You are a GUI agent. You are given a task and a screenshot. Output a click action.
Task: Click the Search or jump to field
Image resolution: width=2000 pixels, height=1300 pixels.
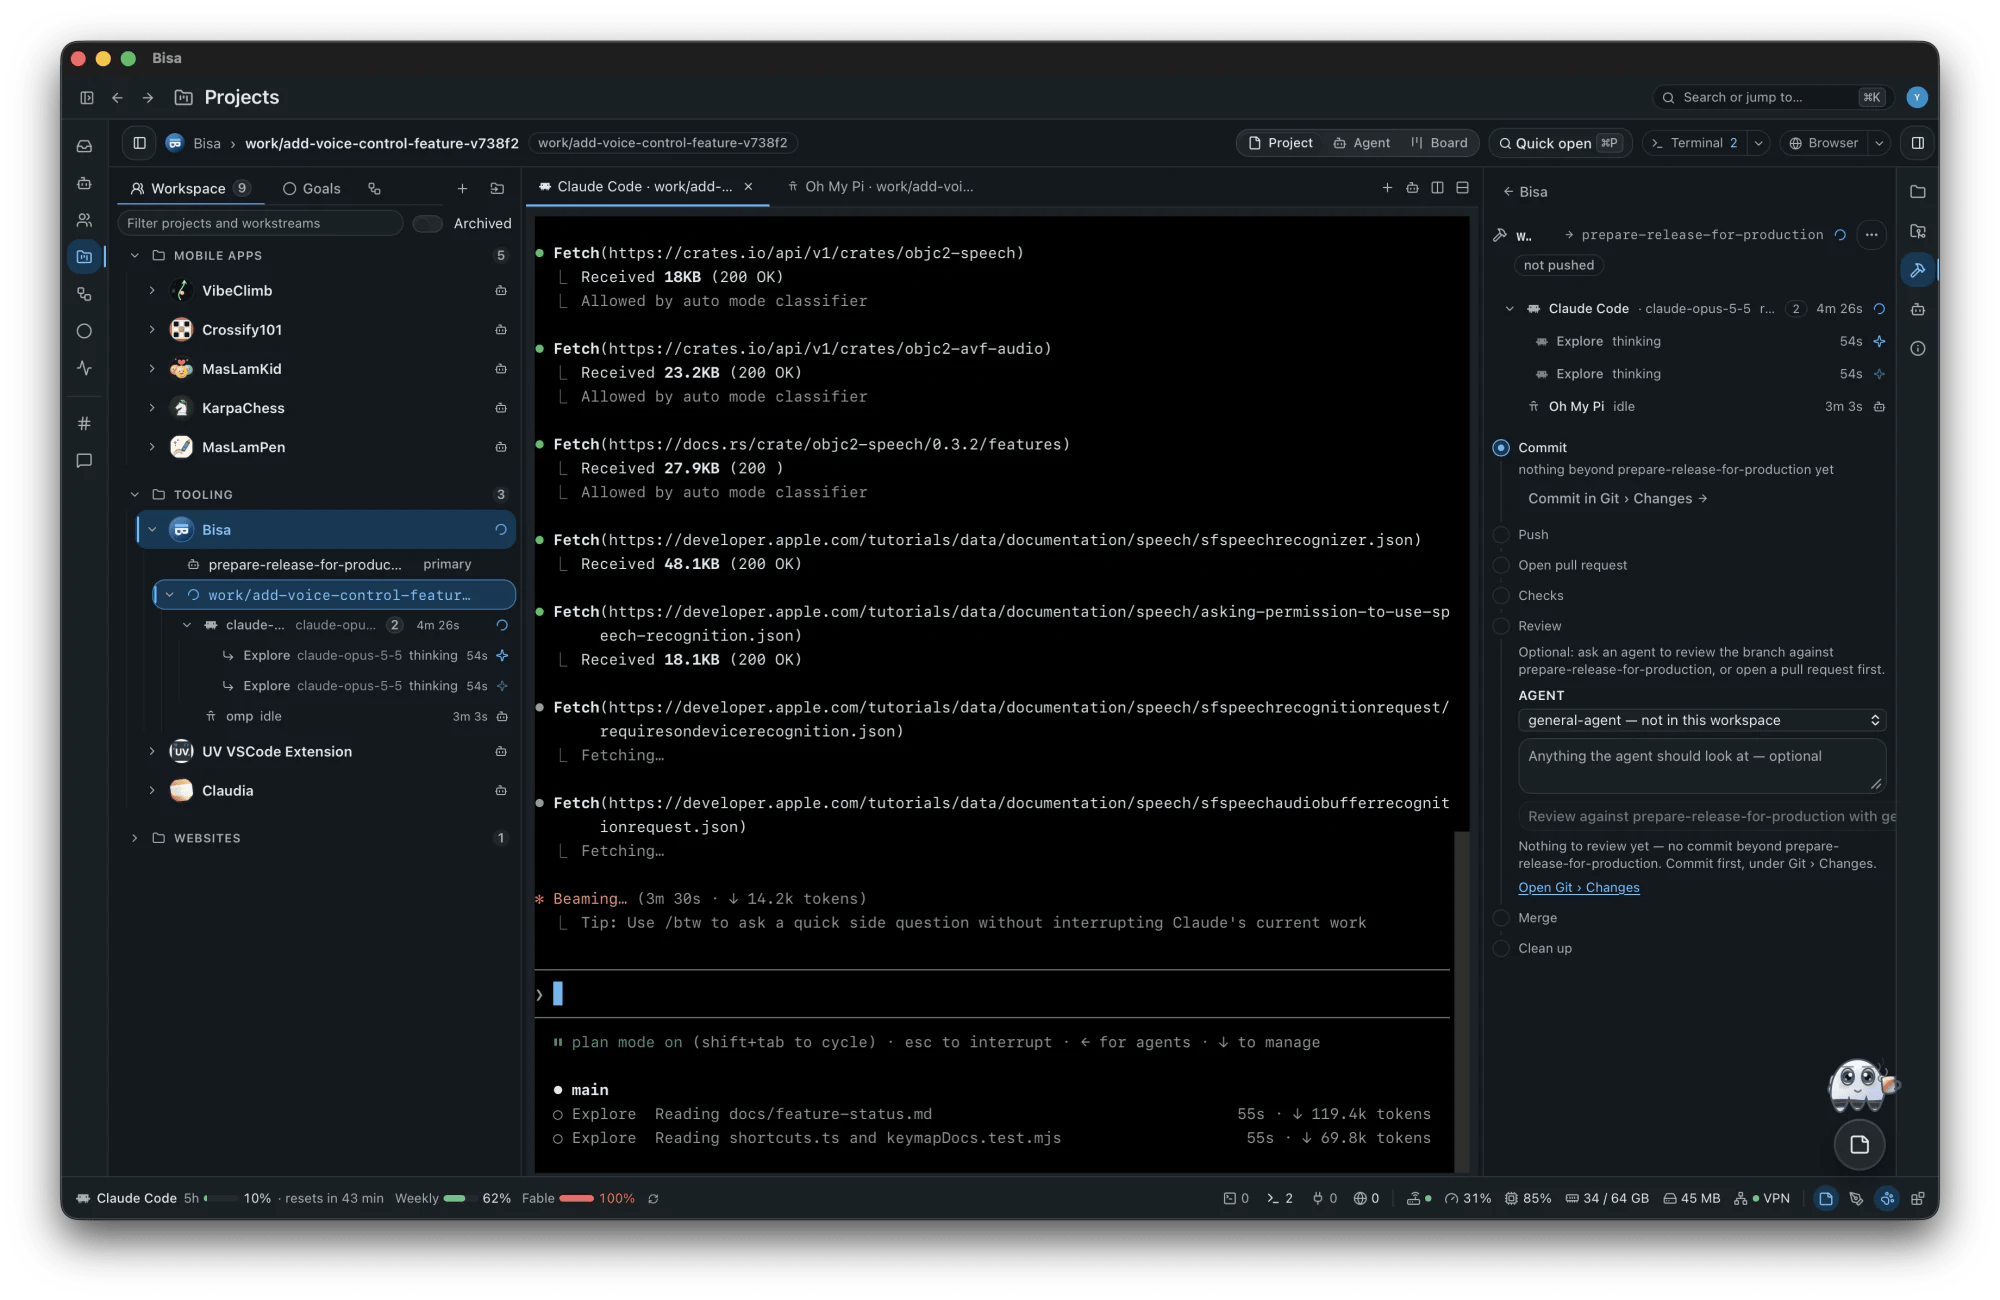1772,98
